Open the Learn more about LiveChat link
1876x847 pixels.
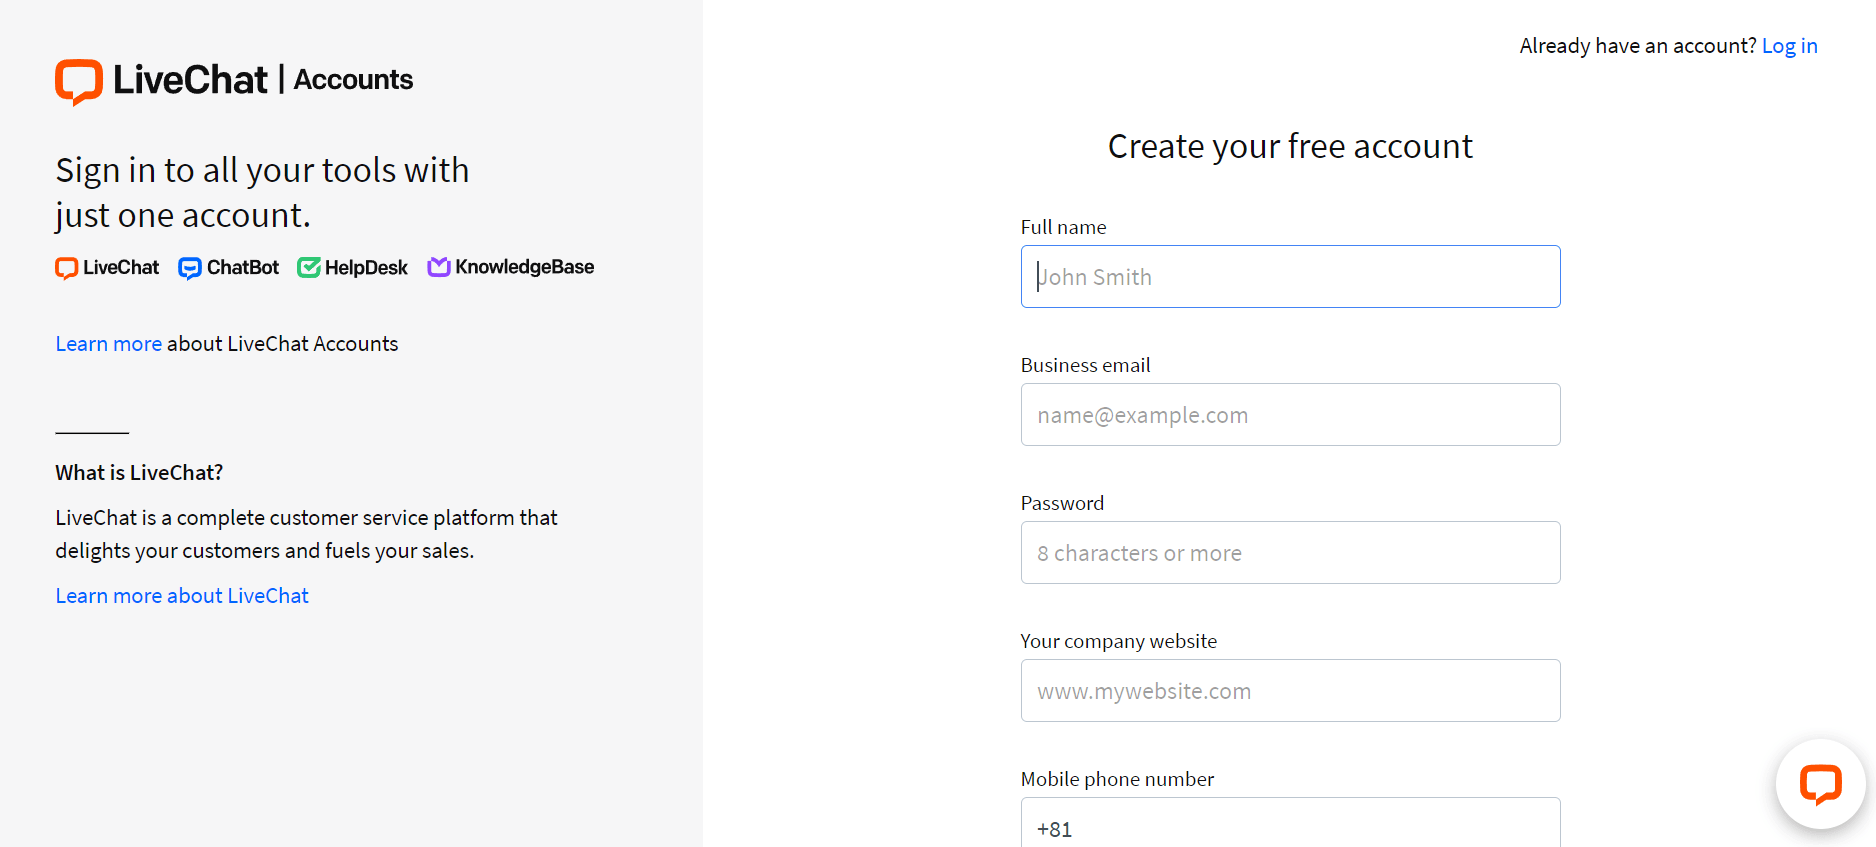coord(182,596)
